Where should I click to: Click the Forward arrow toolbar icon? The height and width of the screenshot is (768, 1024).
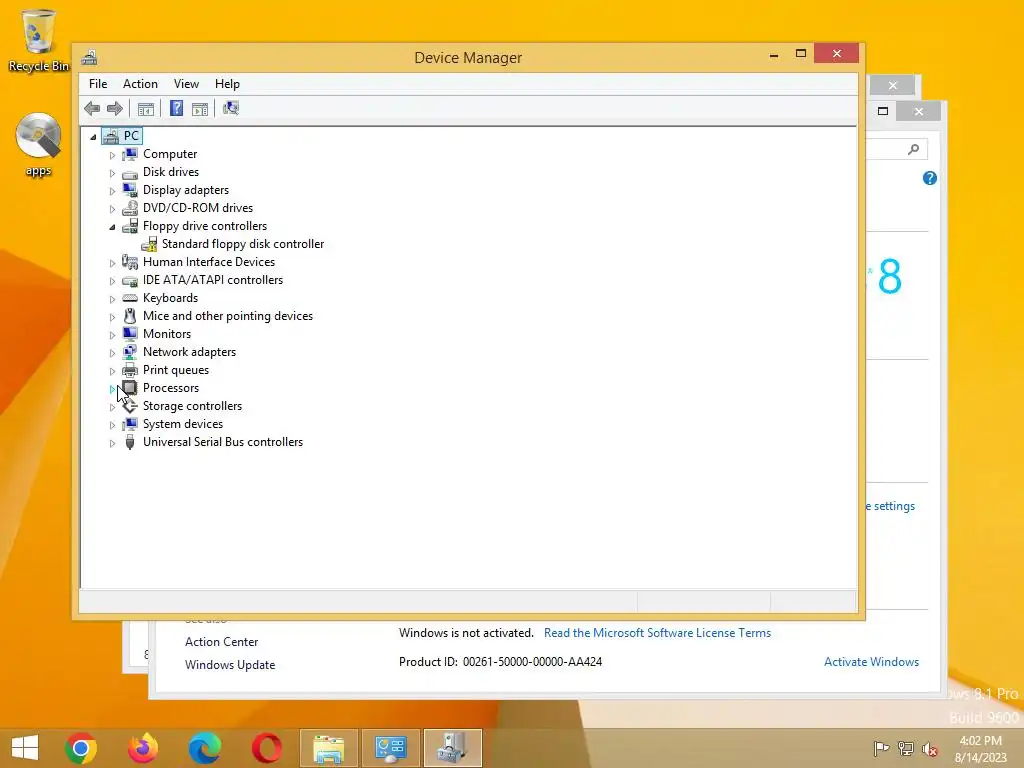pyautogui.click(x=115, y=108)
